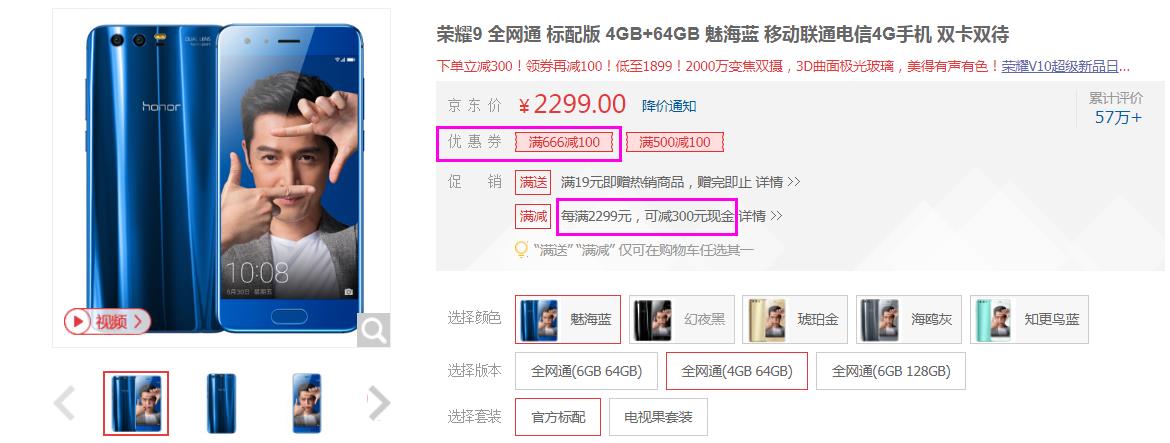Select the phone front view thumbnail
Viewport: 1170px width, 443px height.
click(307, 403)
